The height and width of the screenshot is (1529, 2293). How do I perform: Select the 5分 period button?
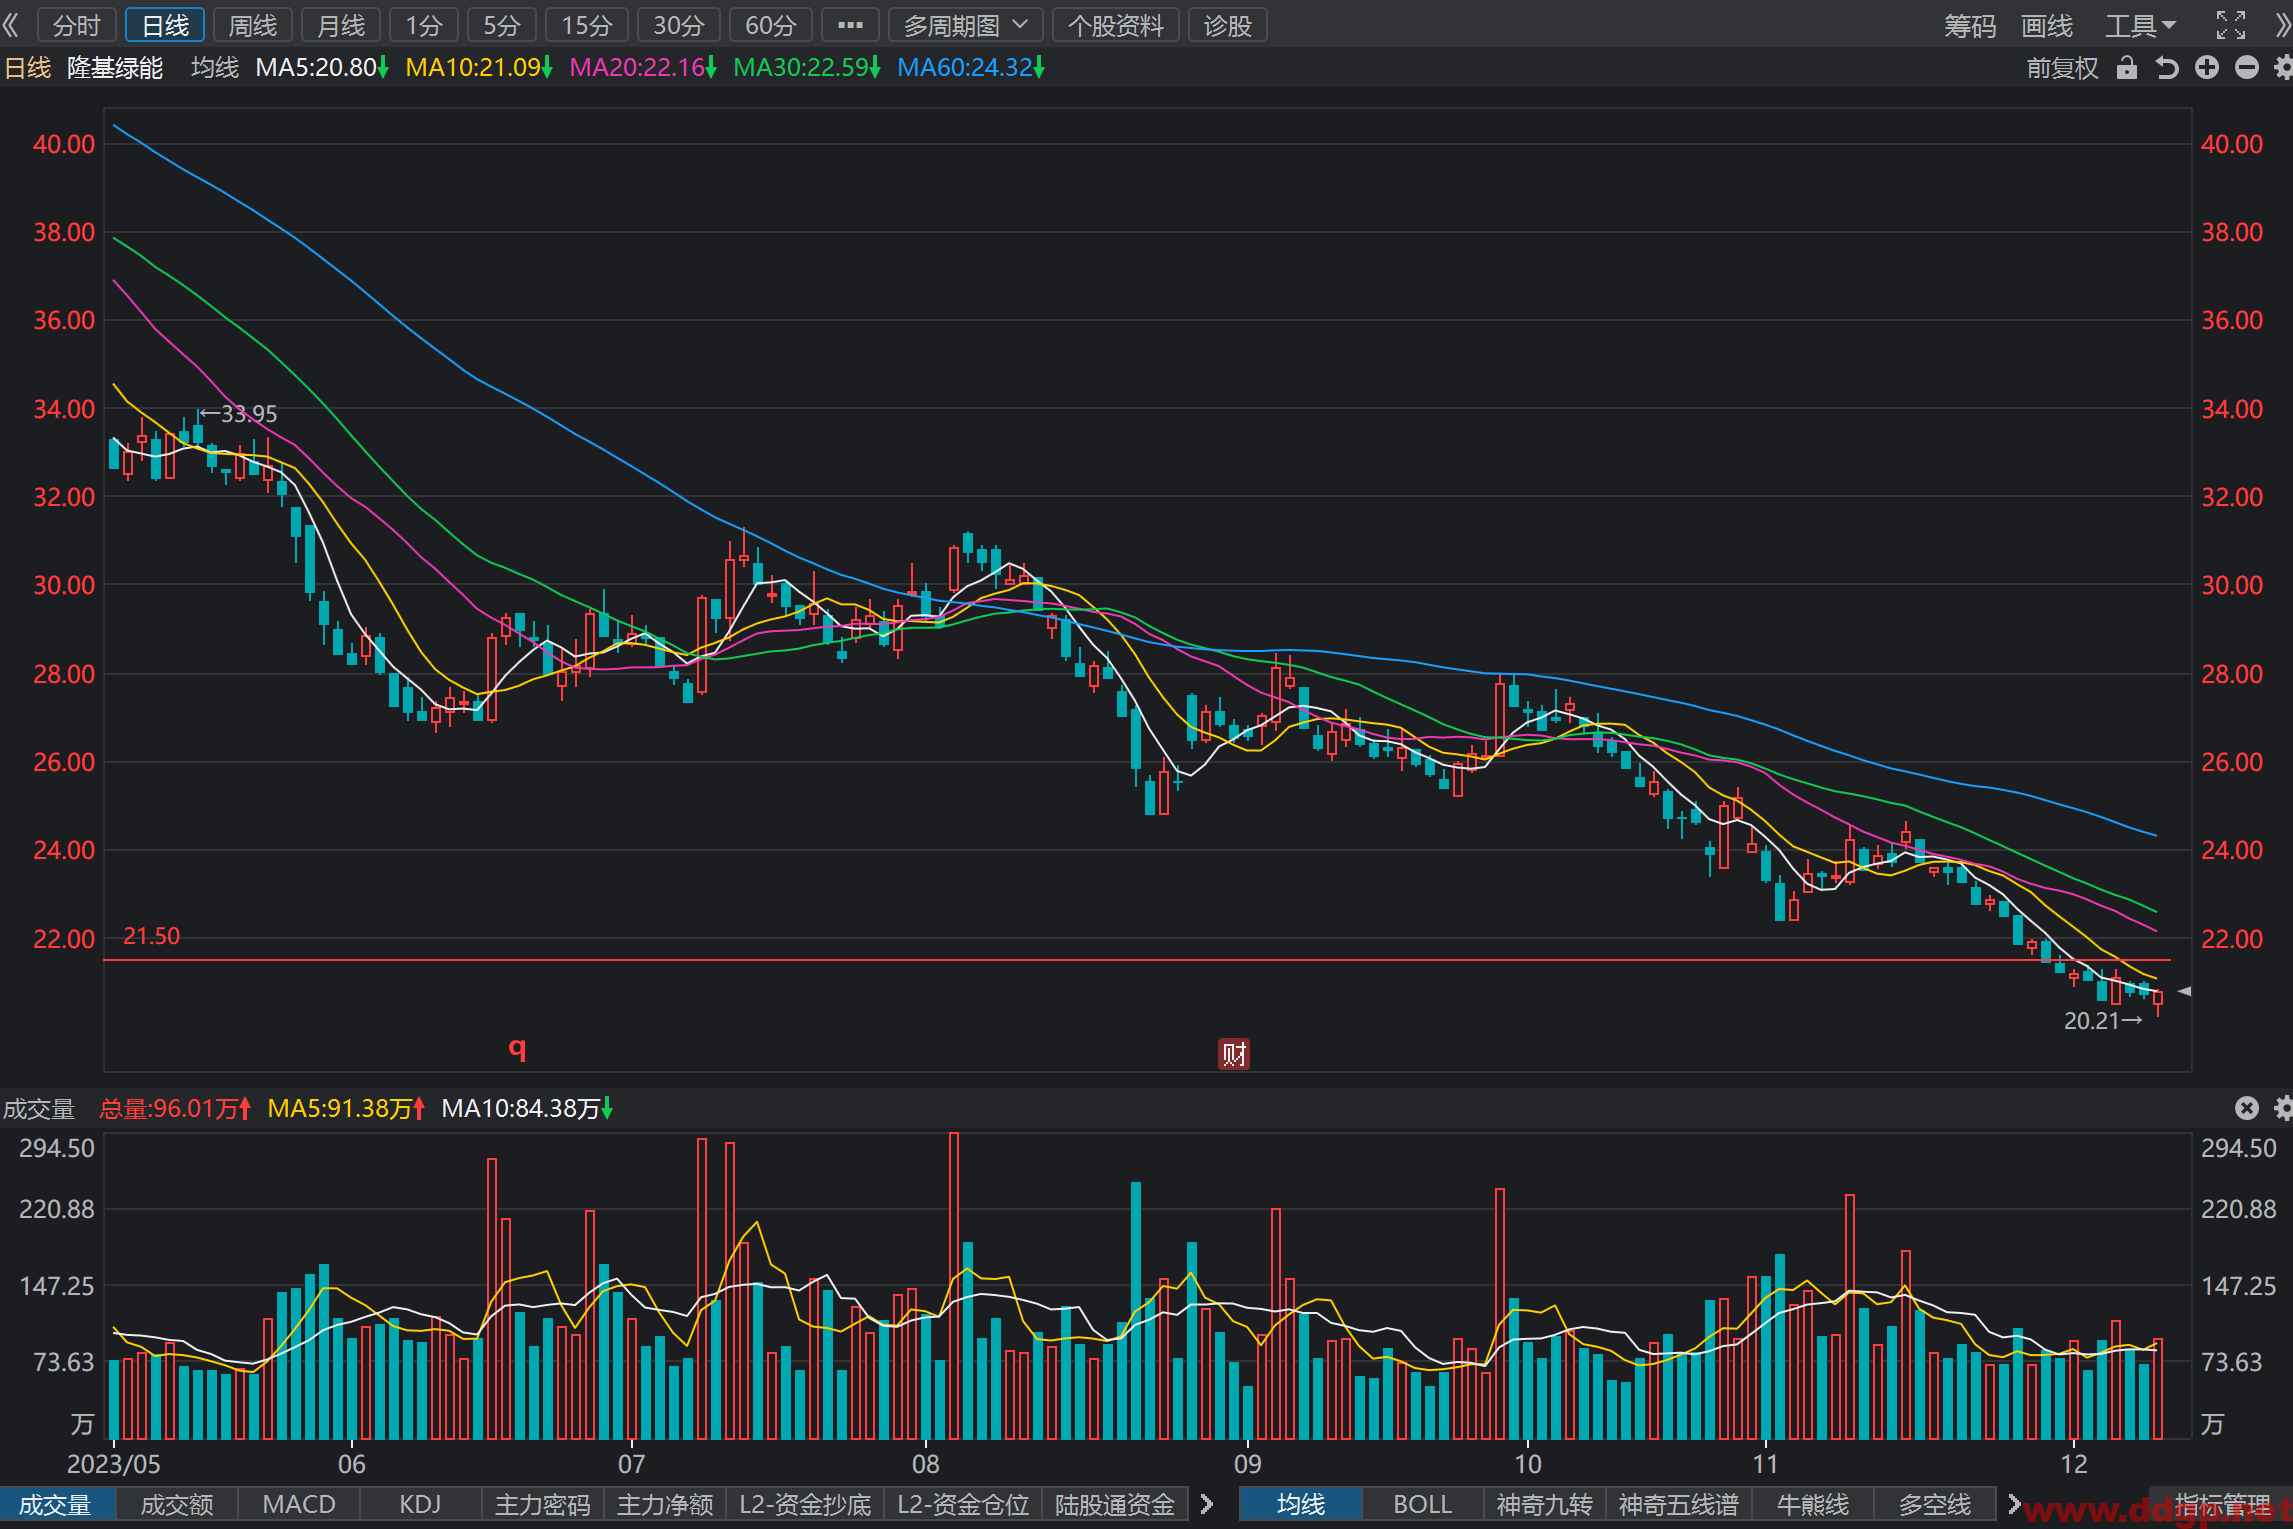click(x=502, y=25)
